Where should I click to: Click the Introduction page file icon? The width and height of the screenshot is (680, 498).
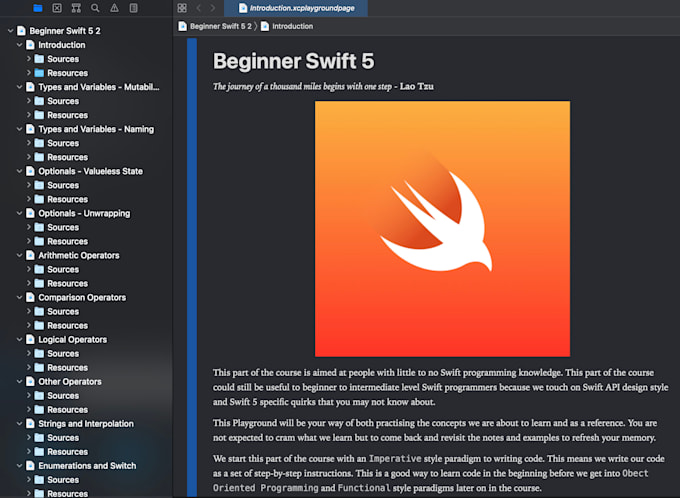pos(30,45)
